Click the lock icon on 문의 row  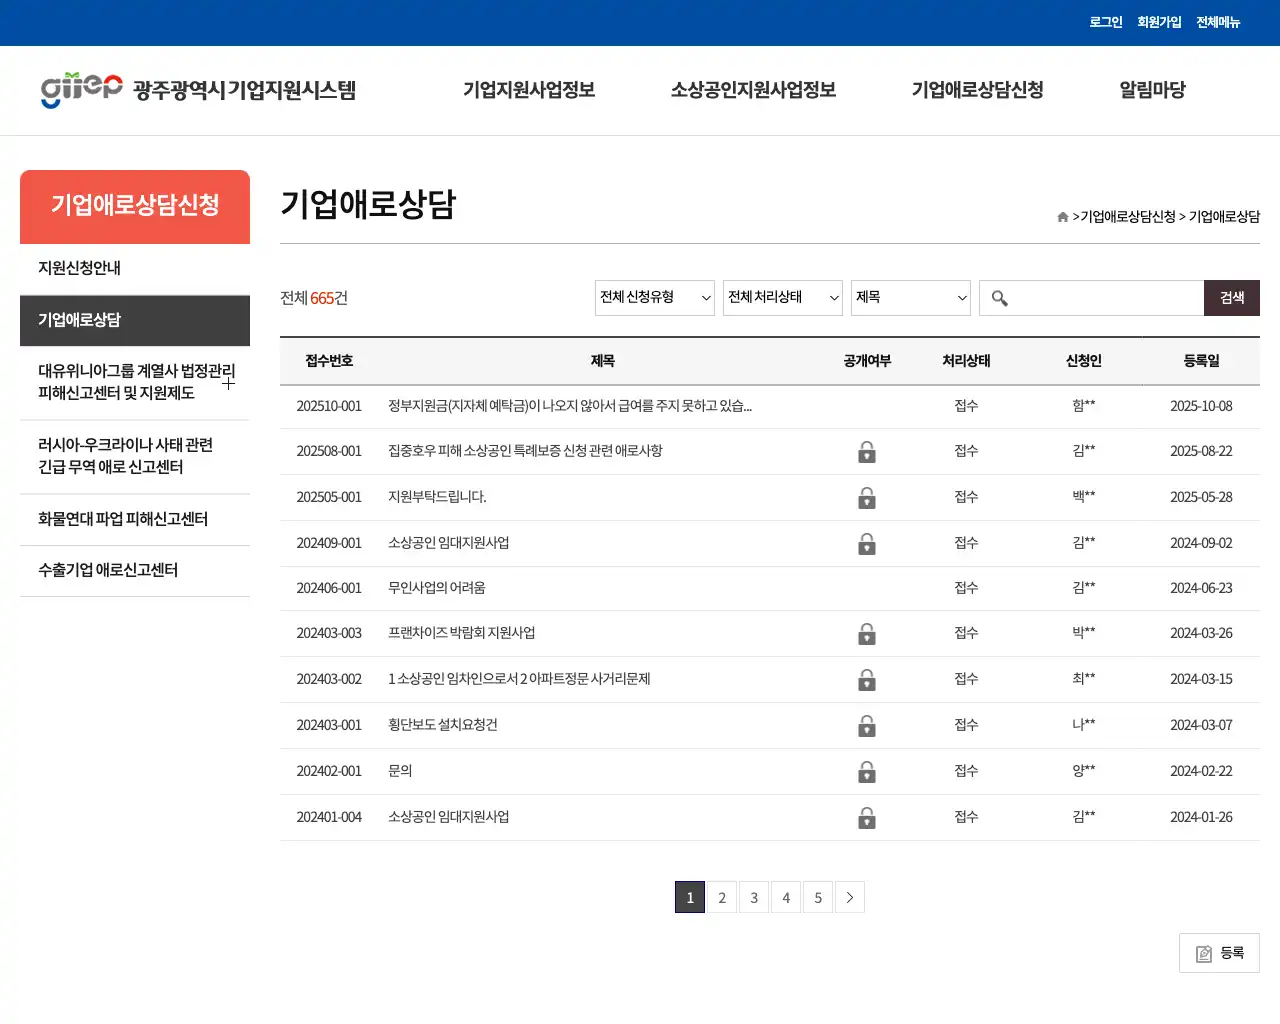click(866, 772)
